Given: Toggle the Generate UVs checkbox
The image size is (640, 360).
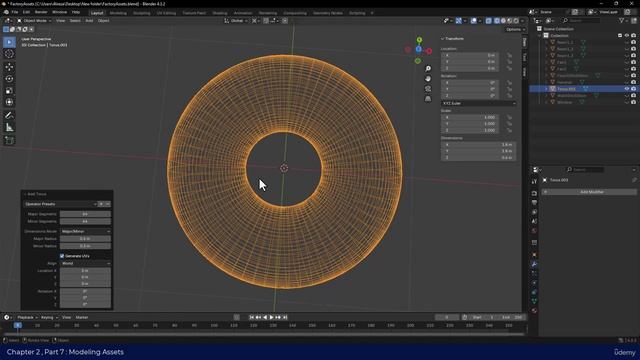Looking at the screenshot, I should pos(62,256).
